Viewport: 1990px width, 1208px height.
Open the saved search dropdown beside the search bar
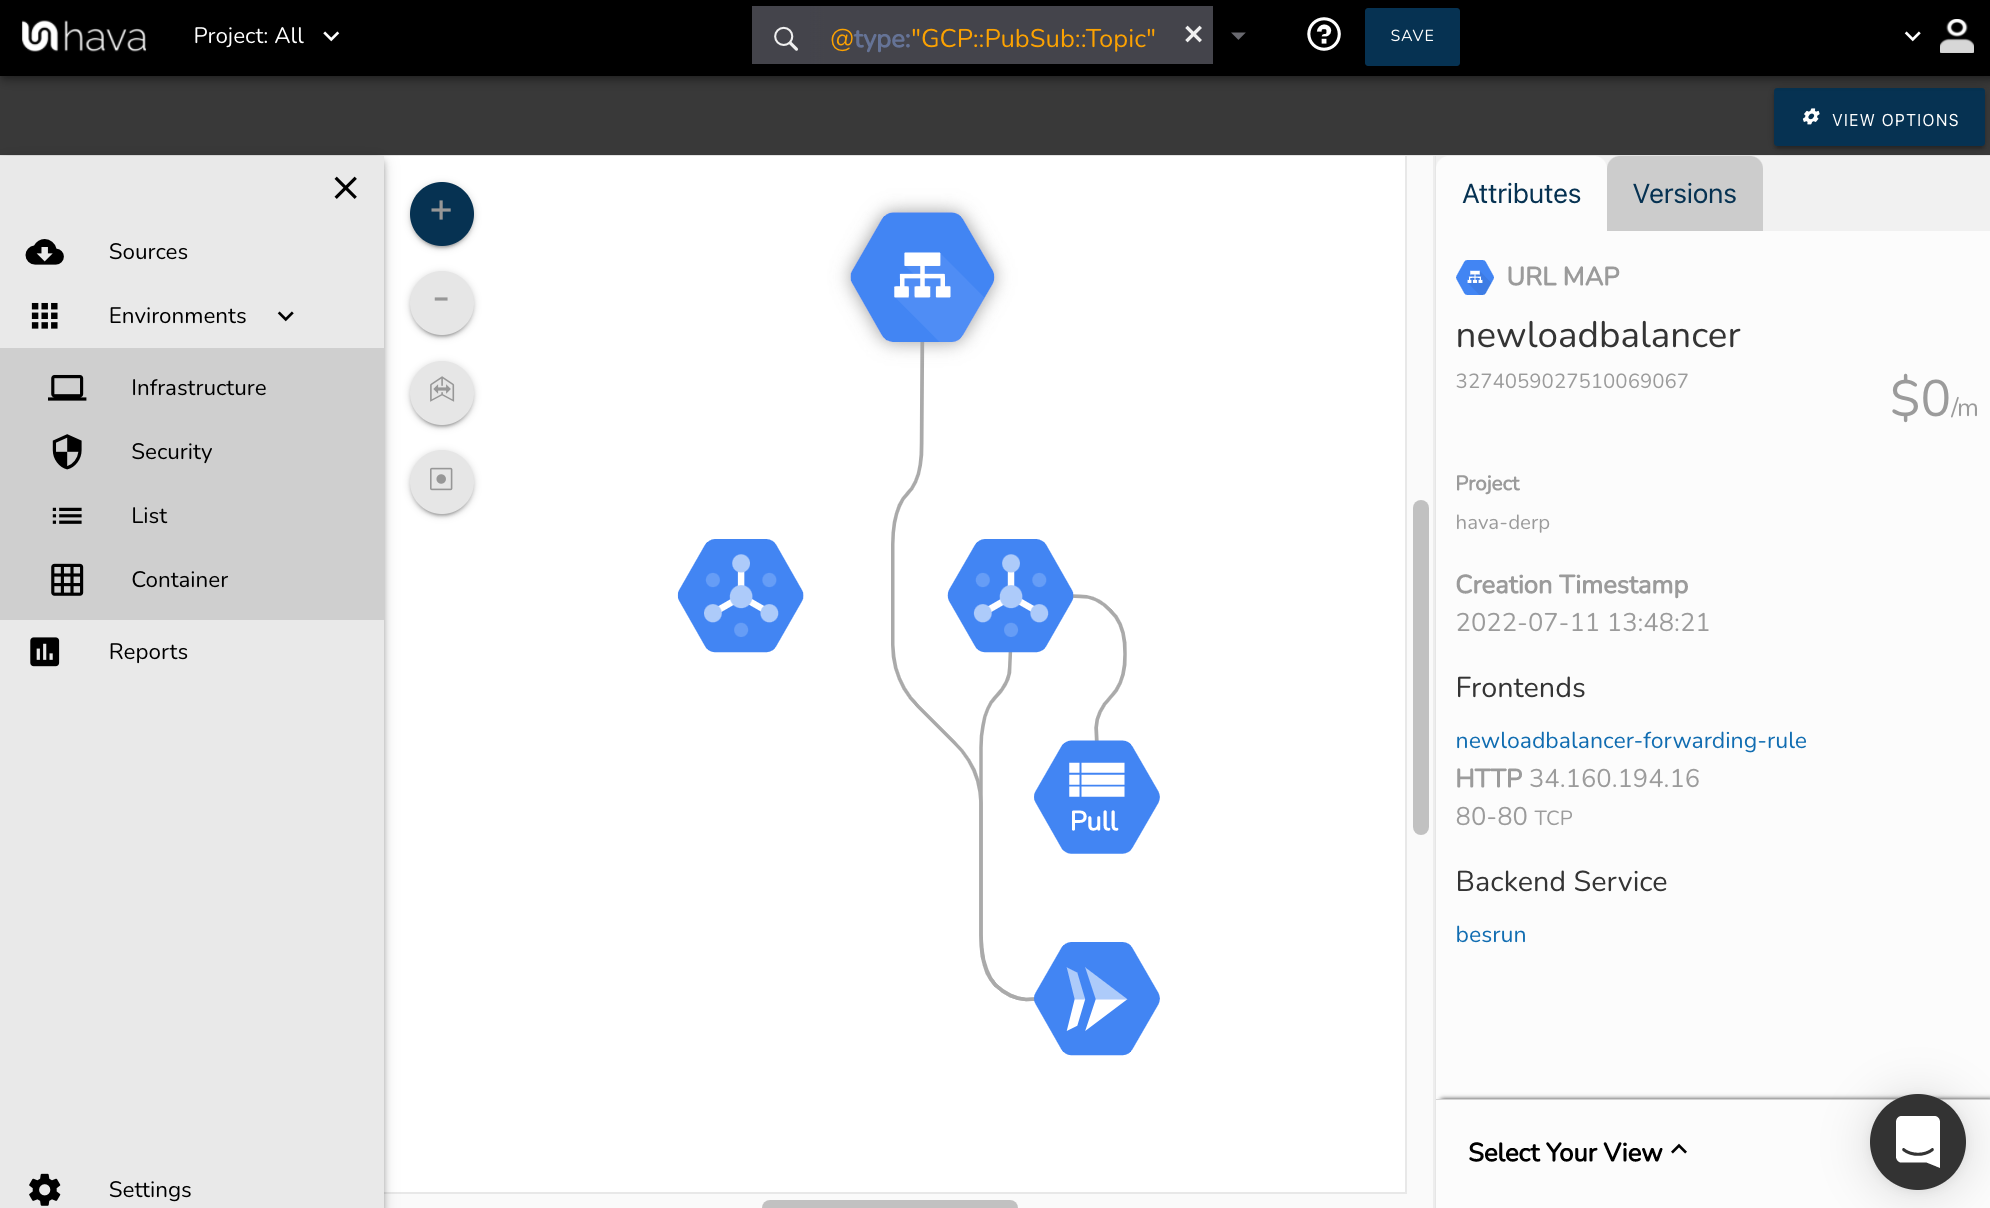pyautogui.click(x=1239, y=36)
